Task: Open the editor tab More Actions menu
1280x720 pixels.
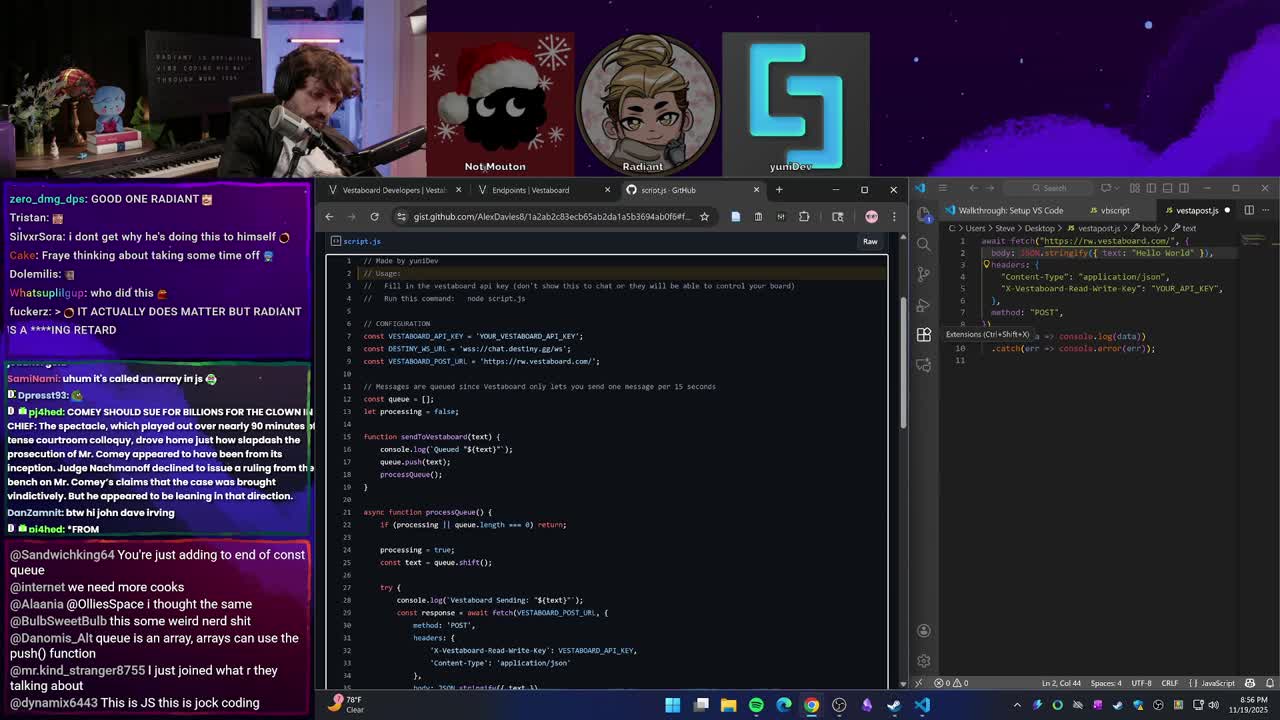Action: (1265, 210)
